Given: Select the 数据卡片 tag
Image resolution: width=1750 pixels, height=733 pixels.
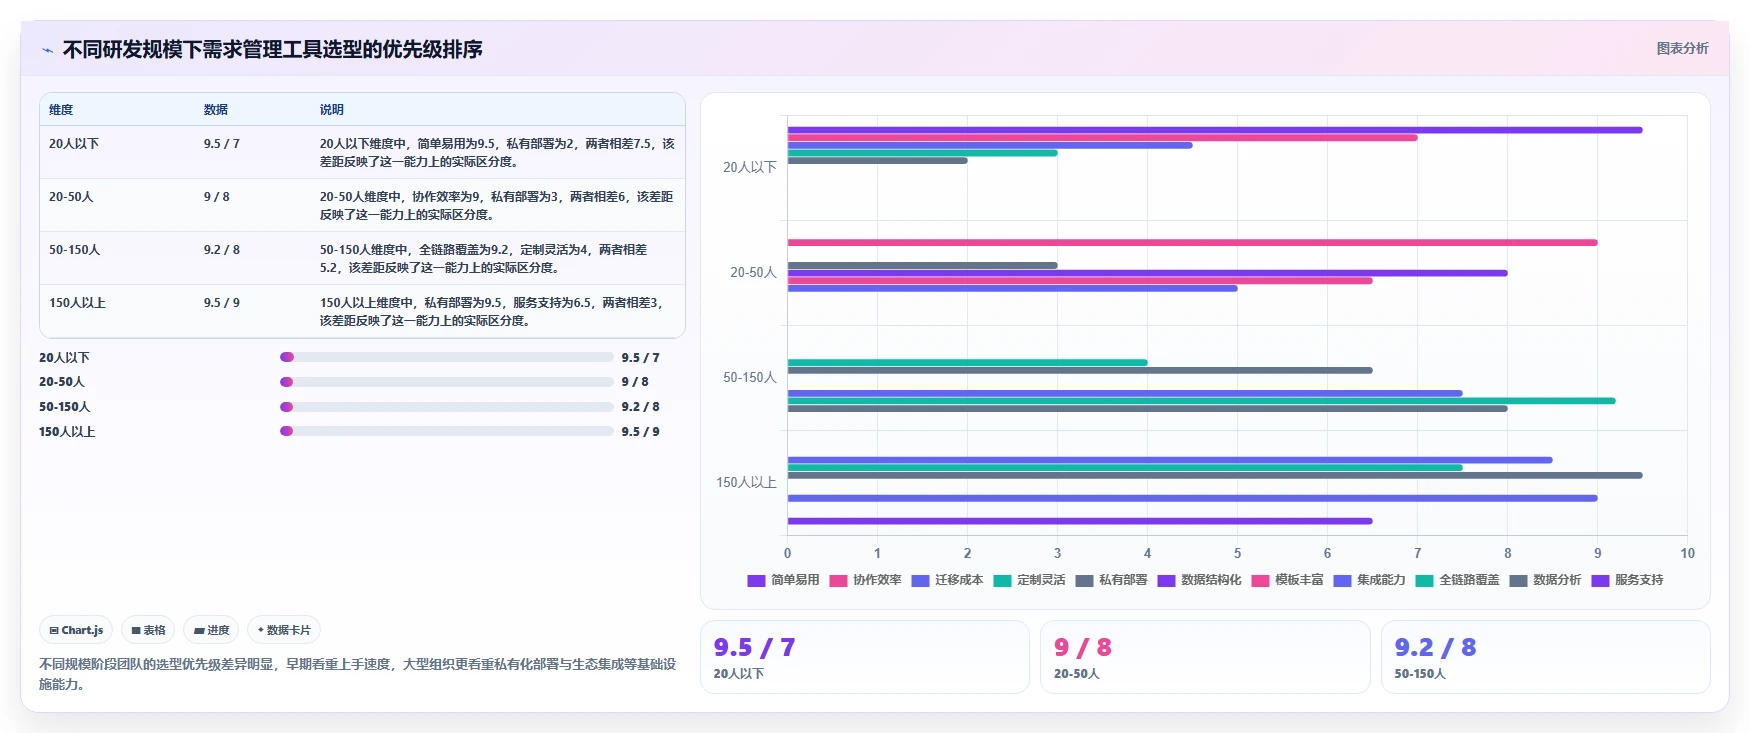Looking at the screenshot, I should click(284, 630).
